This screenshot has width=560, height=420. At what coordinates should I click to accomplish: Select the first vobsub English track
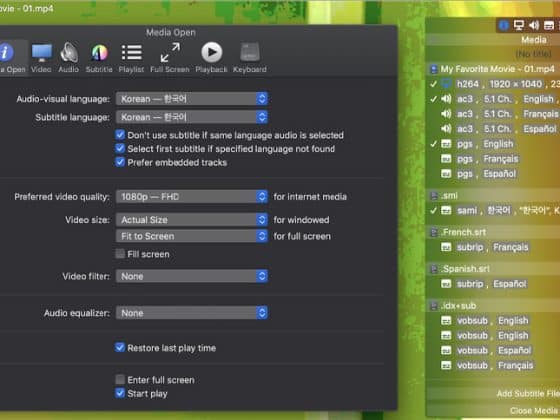point(494,321)
